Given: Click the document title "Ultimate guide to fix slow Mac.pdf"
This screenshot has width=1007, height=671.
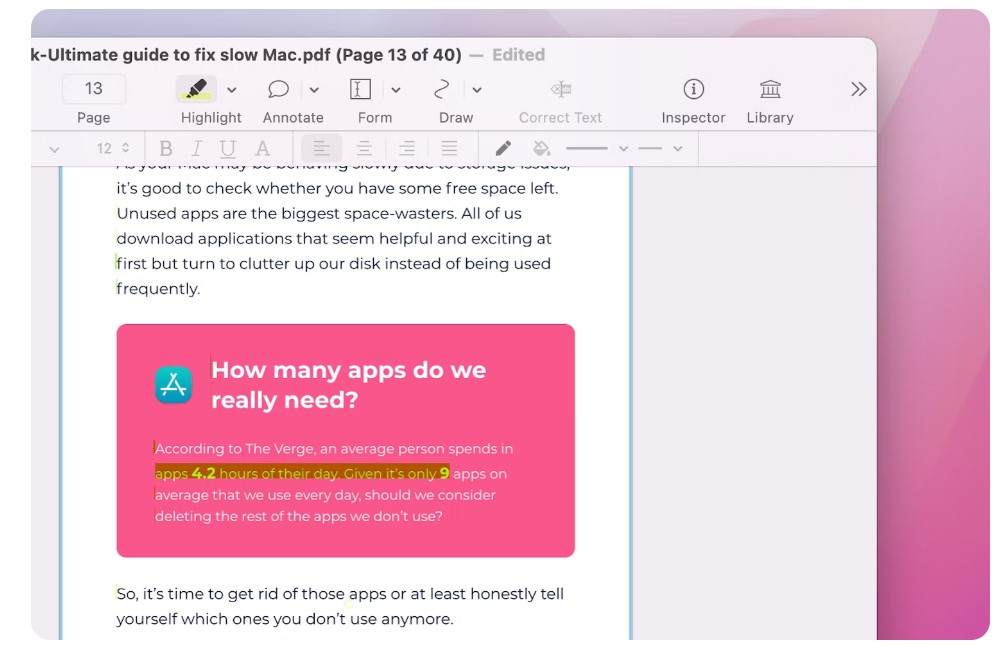Looking at the screenshot, I should [x=190, y=55].
